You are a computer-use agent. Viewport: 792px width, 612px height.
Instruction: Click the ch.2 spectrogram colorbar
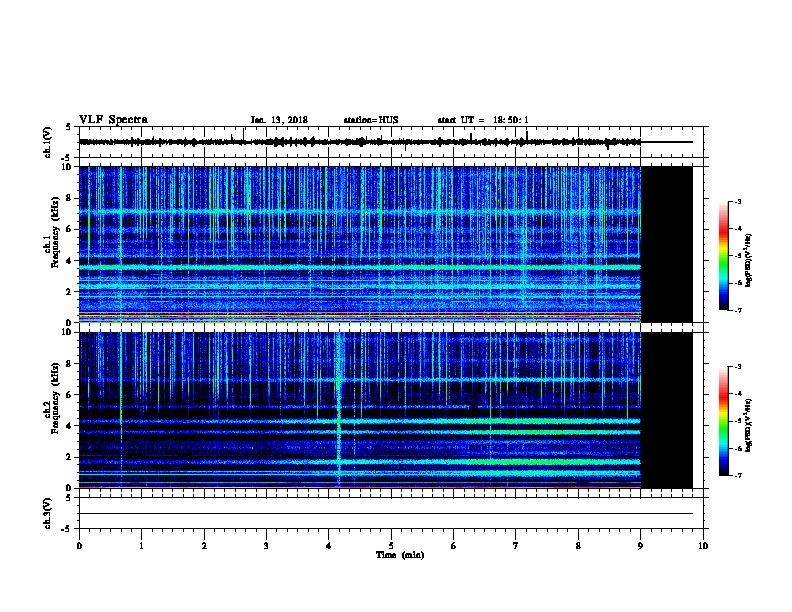pos(723,421)
